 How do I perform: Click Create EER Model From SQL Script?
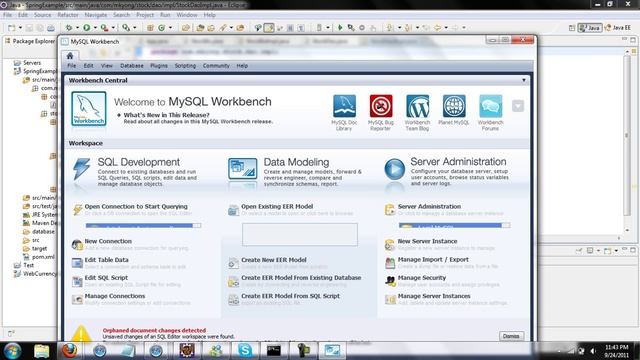click(x=290, y=296)
